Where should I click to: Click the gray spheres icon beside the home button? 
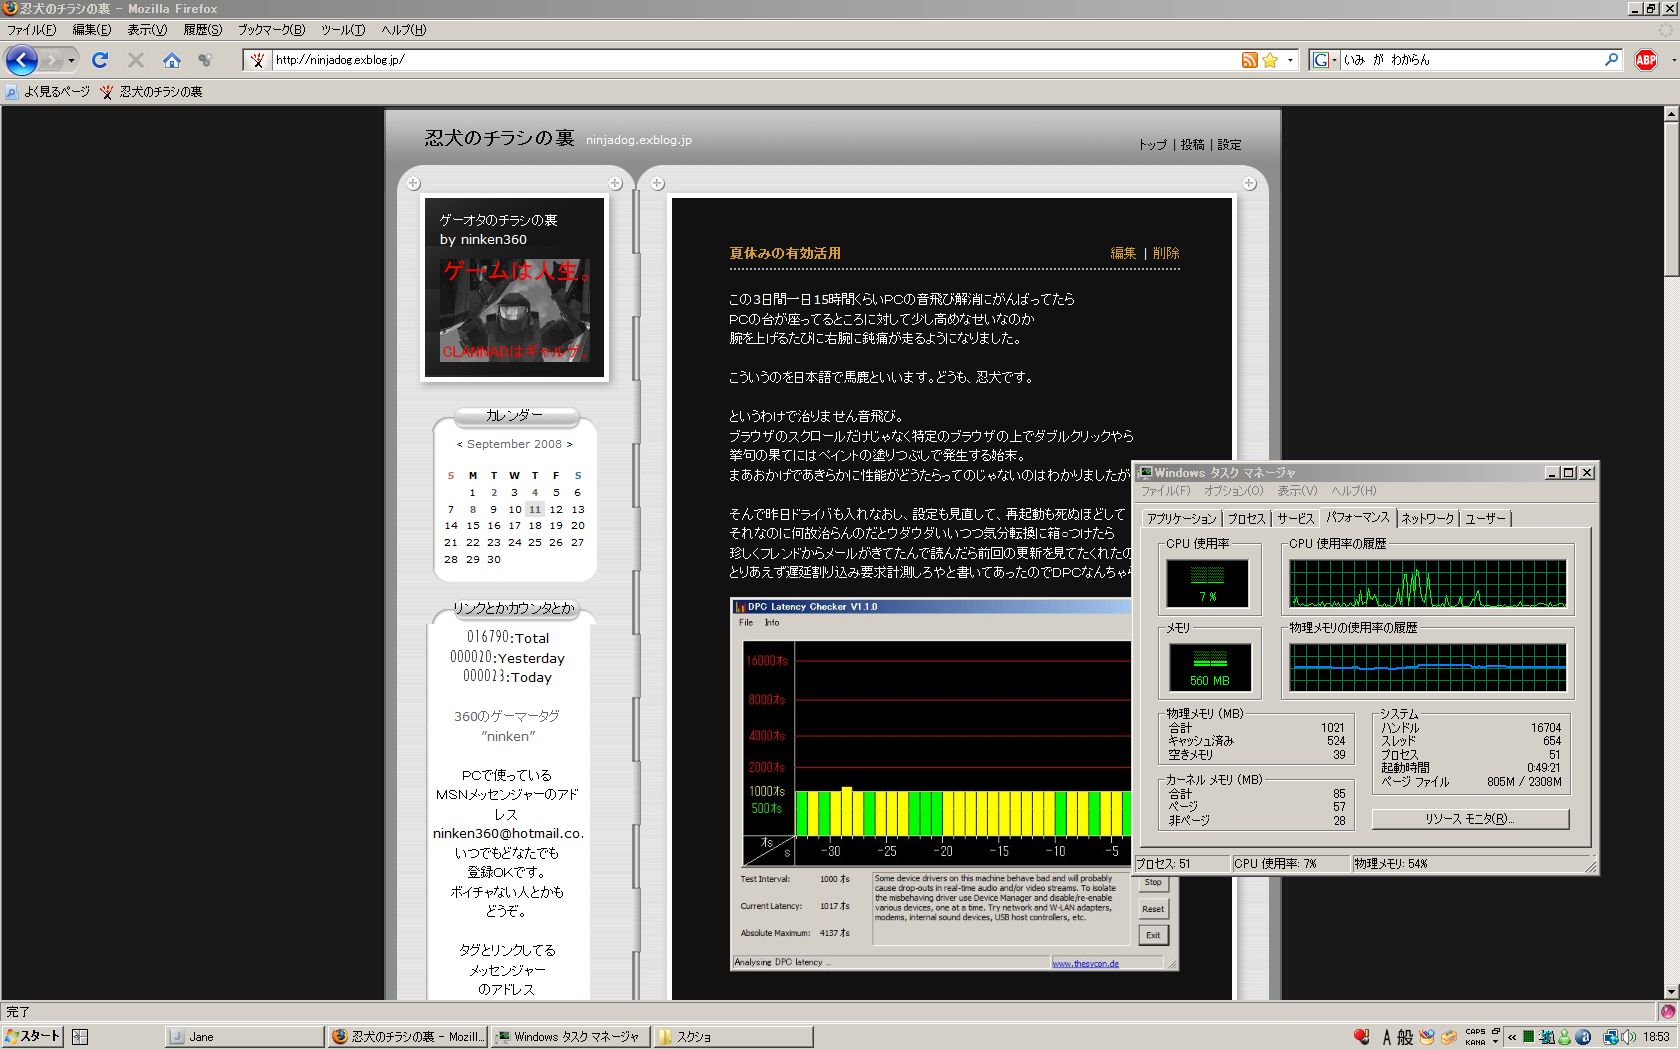point(205,60)
